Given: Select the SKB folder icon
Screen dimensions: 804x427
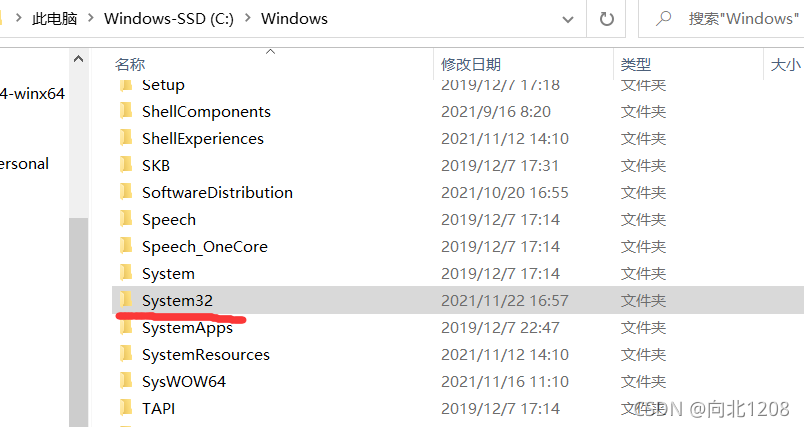Looking at the screenshot, I should pos(126,165).
